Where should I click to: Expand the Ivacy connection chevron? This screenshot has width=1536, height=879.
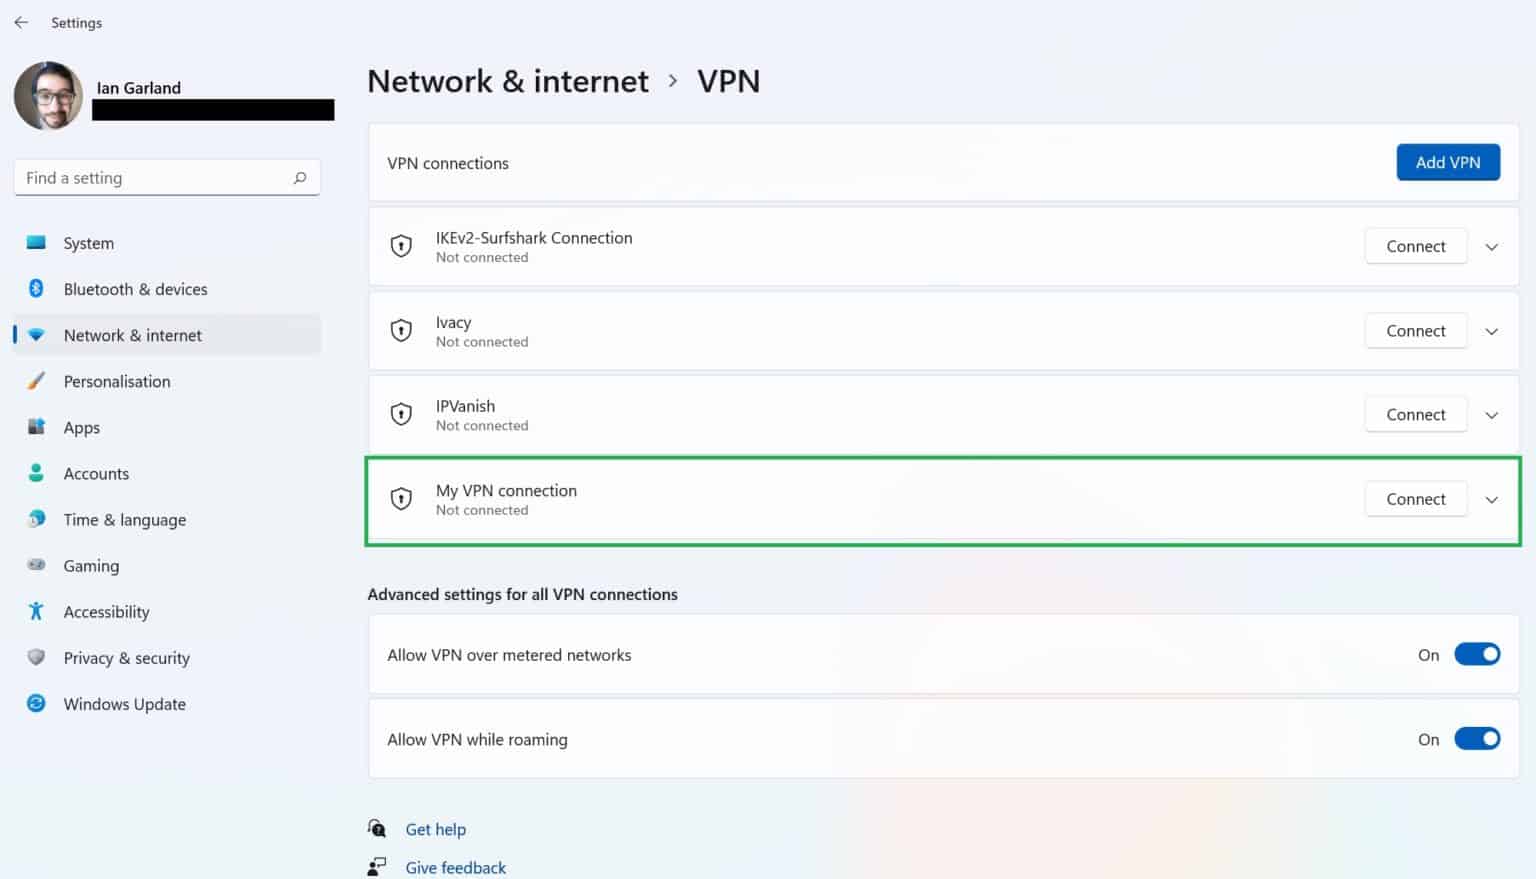click(1491, 330)
